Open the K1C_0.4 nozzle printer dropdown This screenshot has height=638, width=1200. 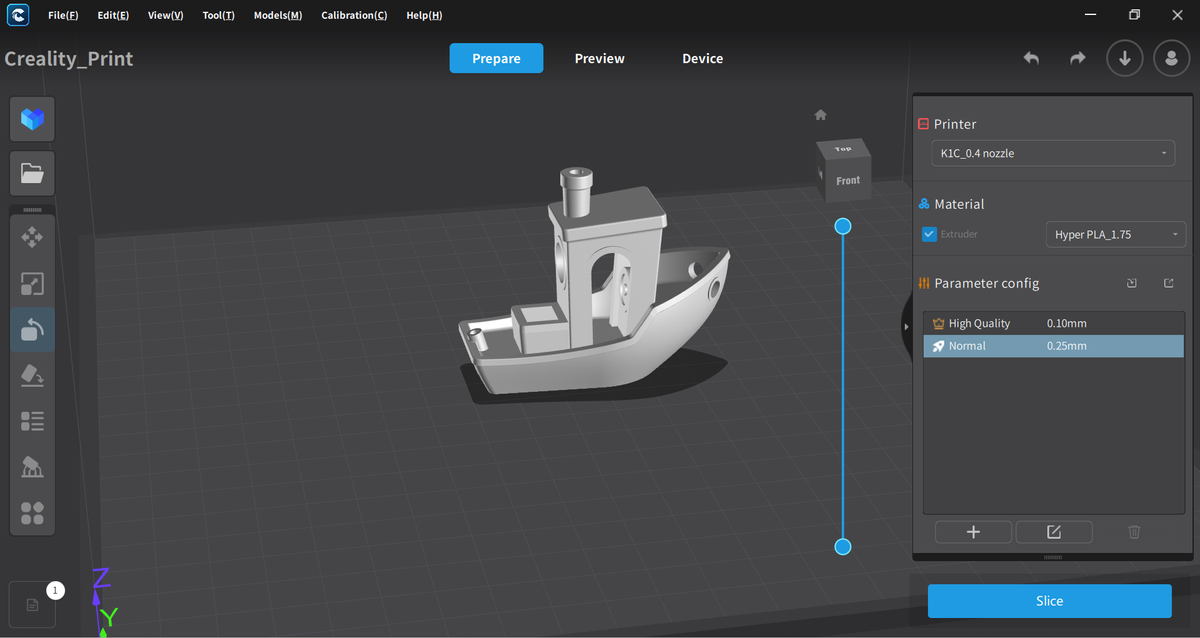pyautogui.click(x=1052, y=153)
